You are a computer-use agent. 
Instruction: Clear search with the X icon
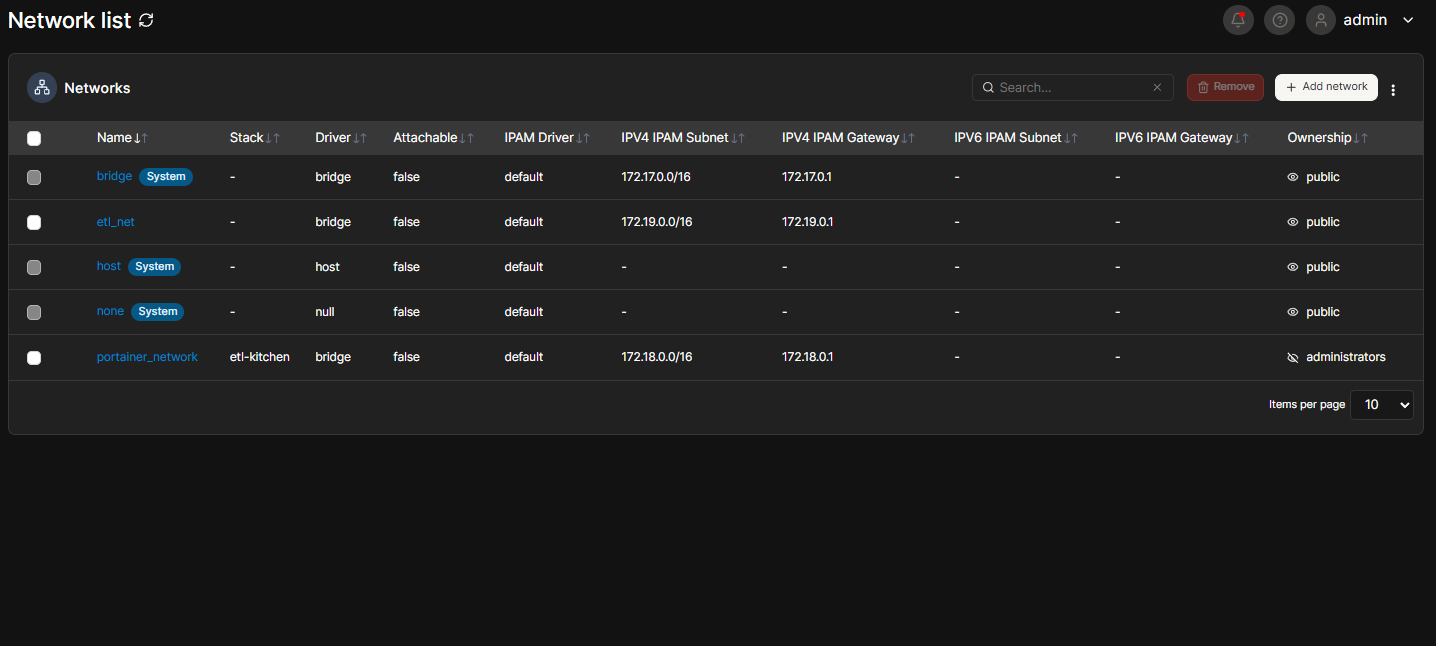point(1157,88)
